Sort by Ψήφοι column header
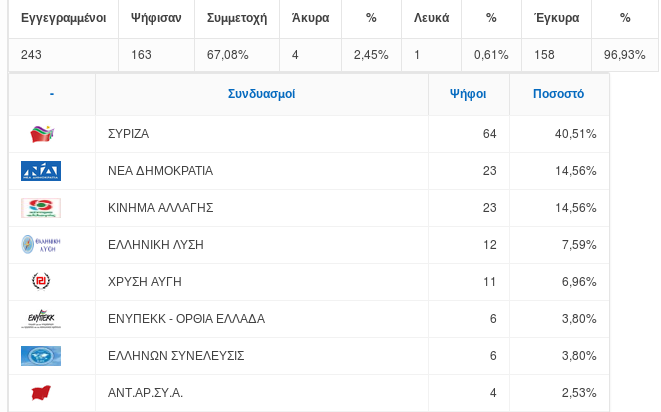The width and height of the screenshot is (661, 412). coord(468,95)
